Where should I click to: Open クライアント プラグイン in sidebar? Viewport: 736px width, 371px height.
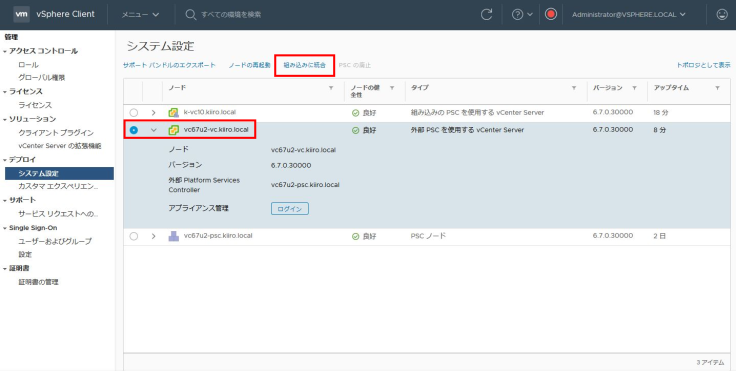(x=56, y=133)
